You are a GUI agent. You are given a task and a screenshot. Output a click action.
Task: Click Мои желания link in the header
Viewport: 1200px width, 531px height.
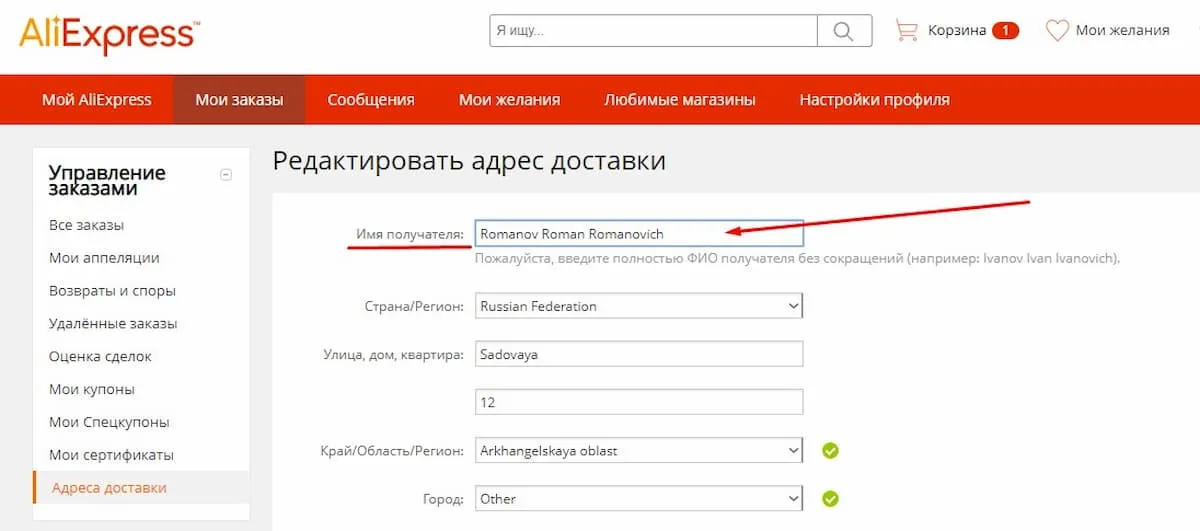coord(1122,30)
